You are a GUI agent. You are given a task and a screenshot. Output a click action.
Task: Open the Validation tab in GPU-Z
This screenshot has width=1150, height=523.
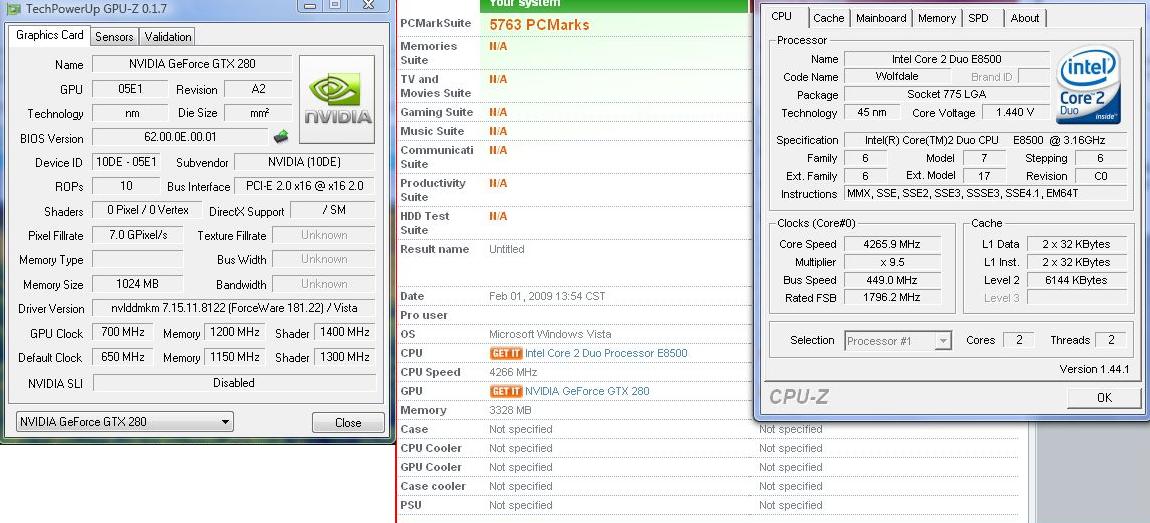tap(168, 37)
